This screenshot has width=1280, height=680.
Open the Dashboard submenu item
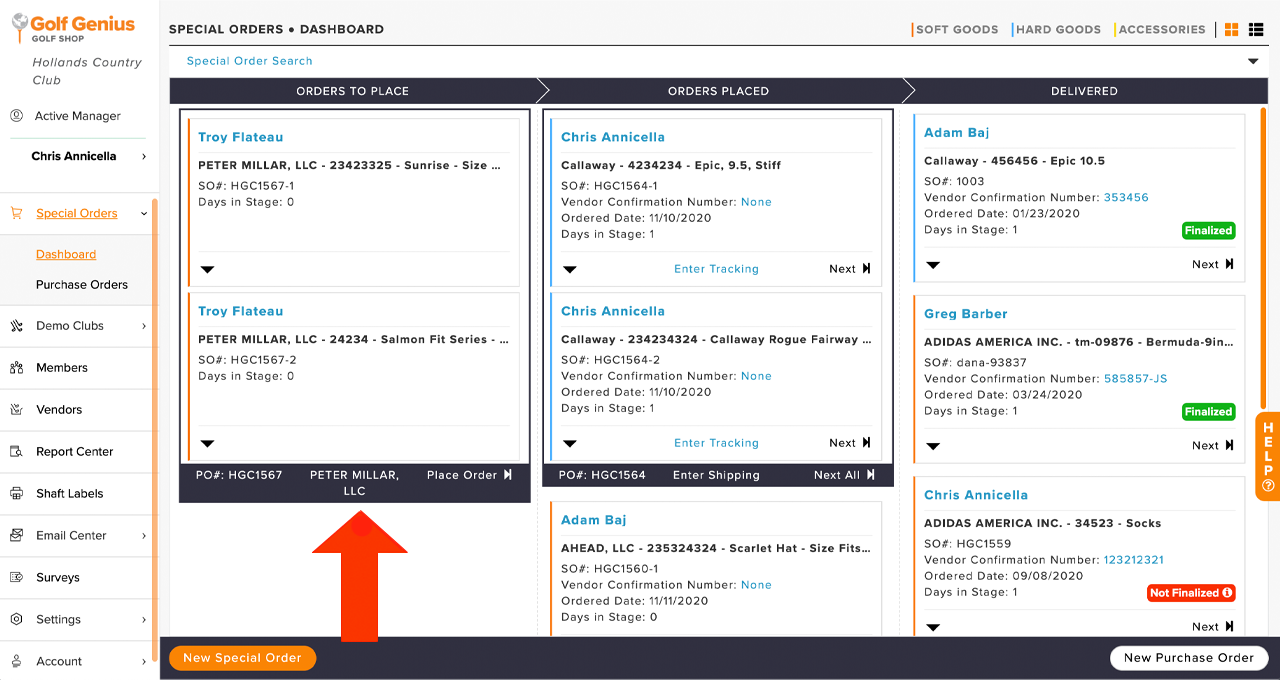coord(66,254)
